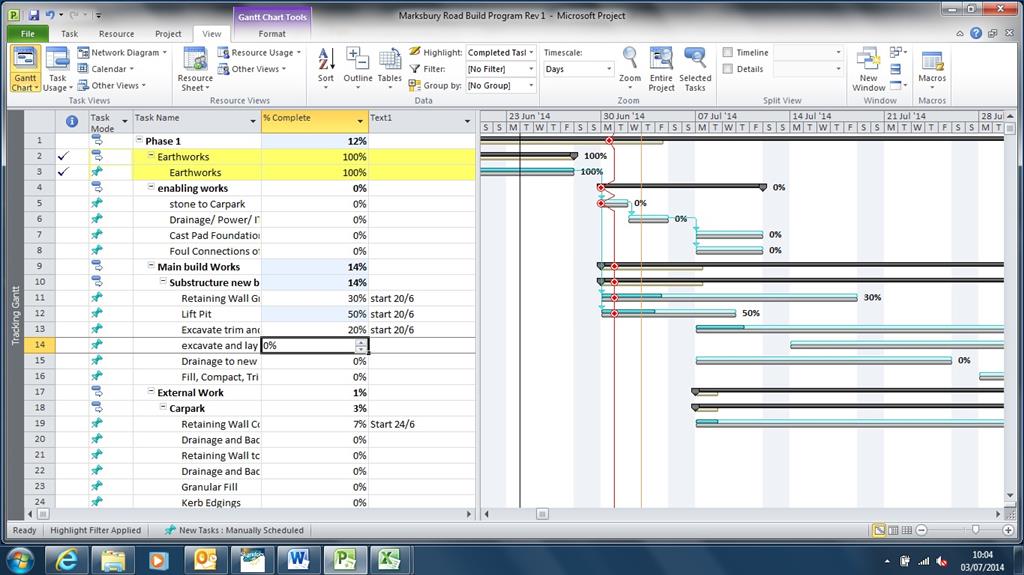Click the Zoom magnifier icon

click(x=630, y=58)
